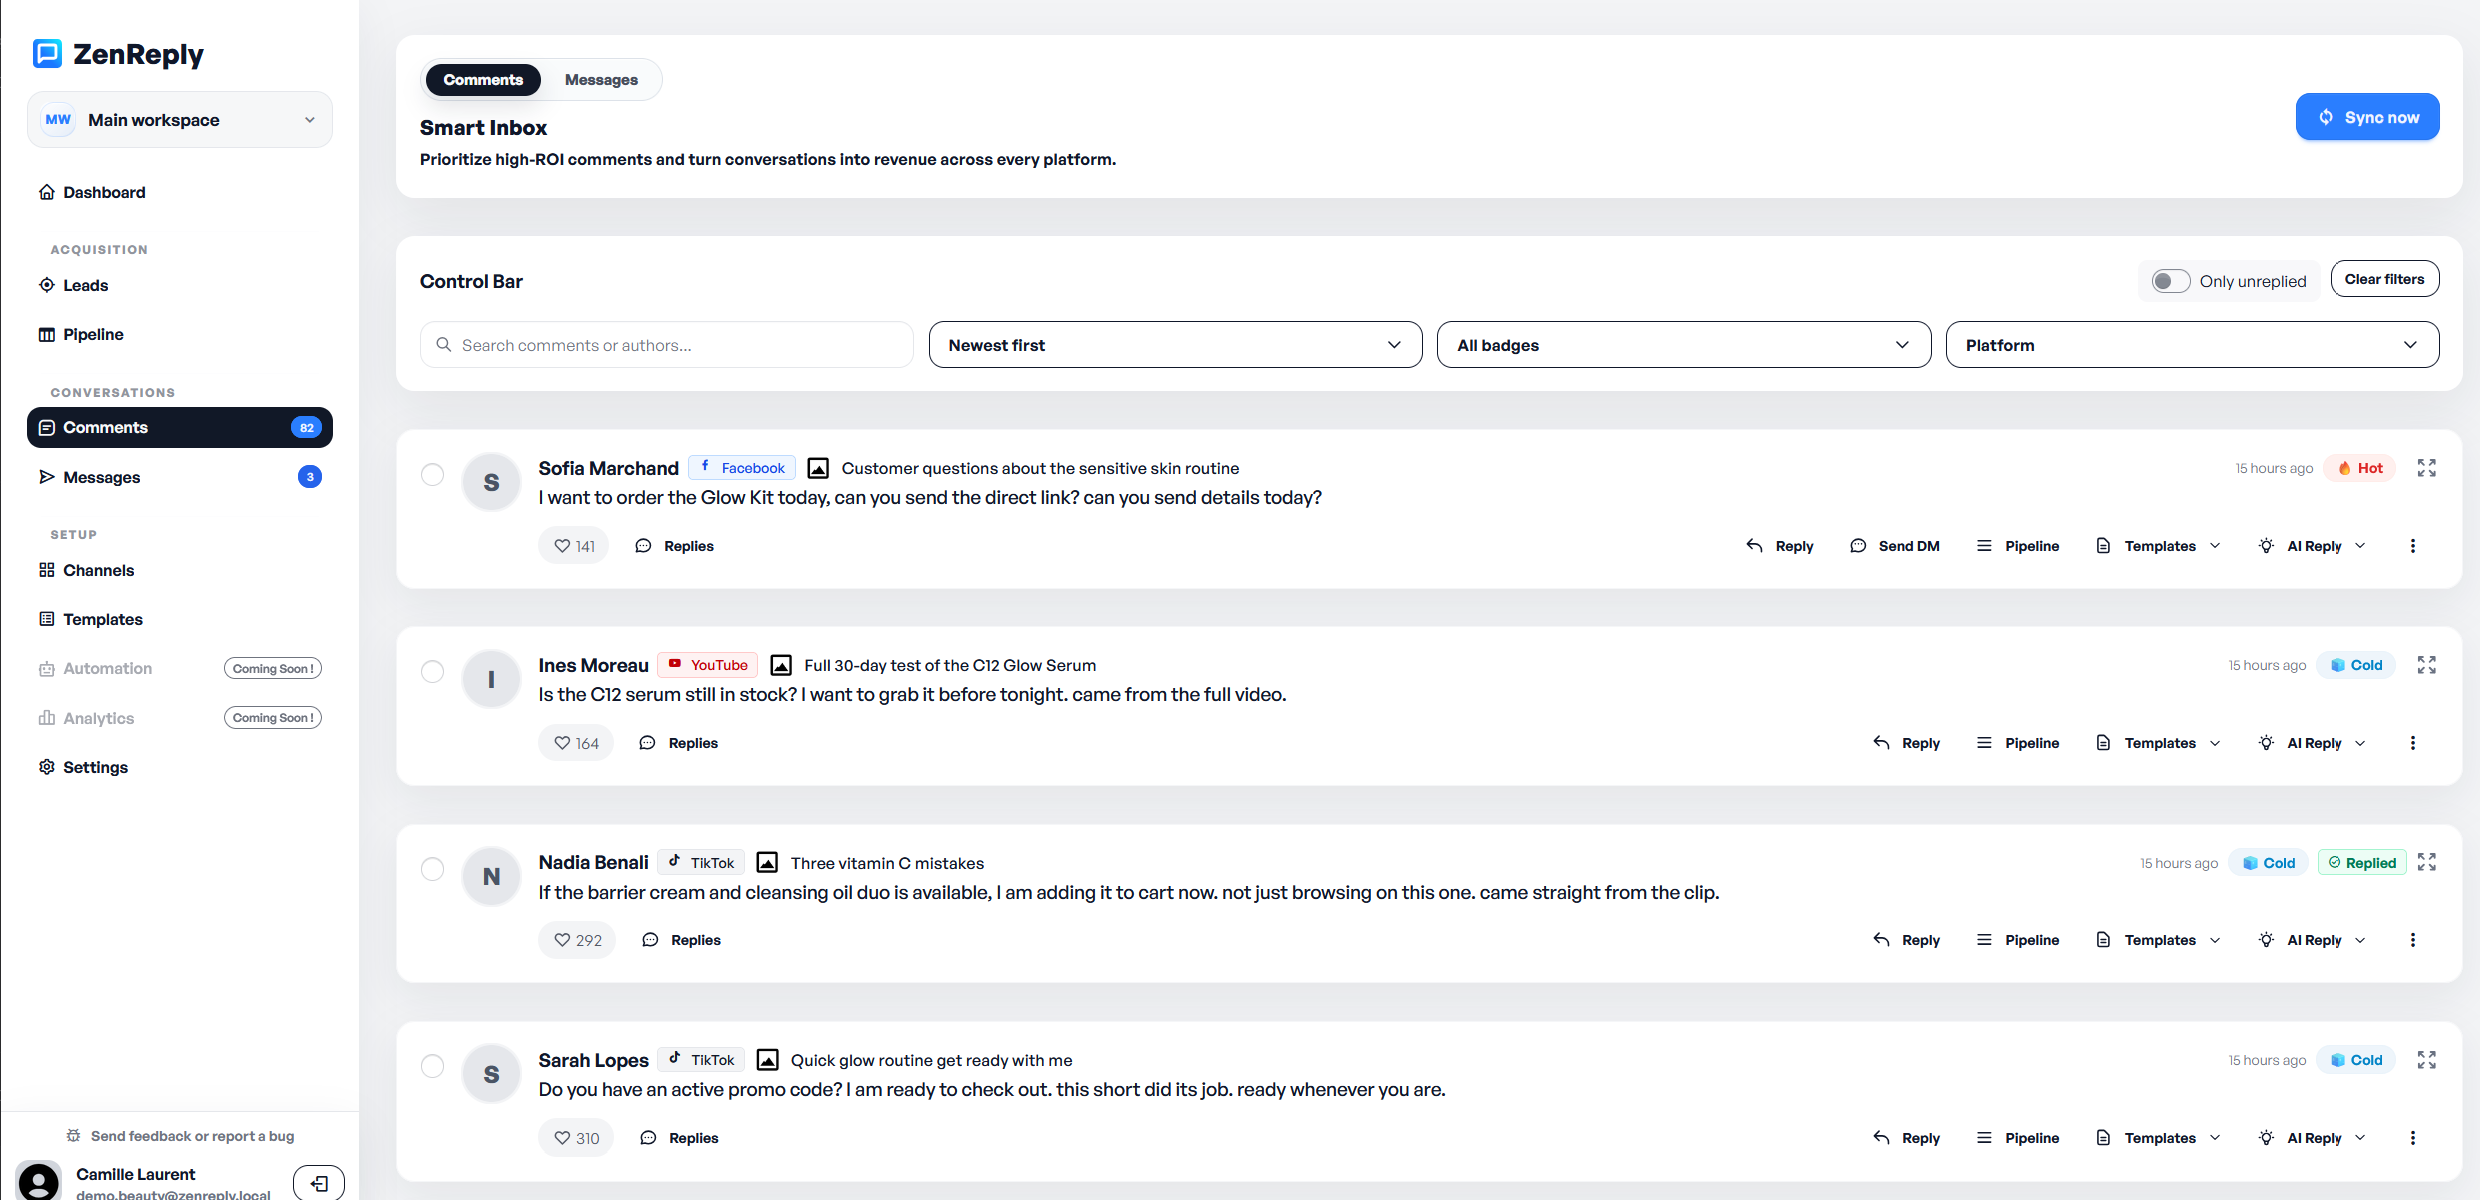This screenshot has height=1200, width=2480.
Task: Open more options for Ines Moreau's comment
Action: [x=2413, y=743]
